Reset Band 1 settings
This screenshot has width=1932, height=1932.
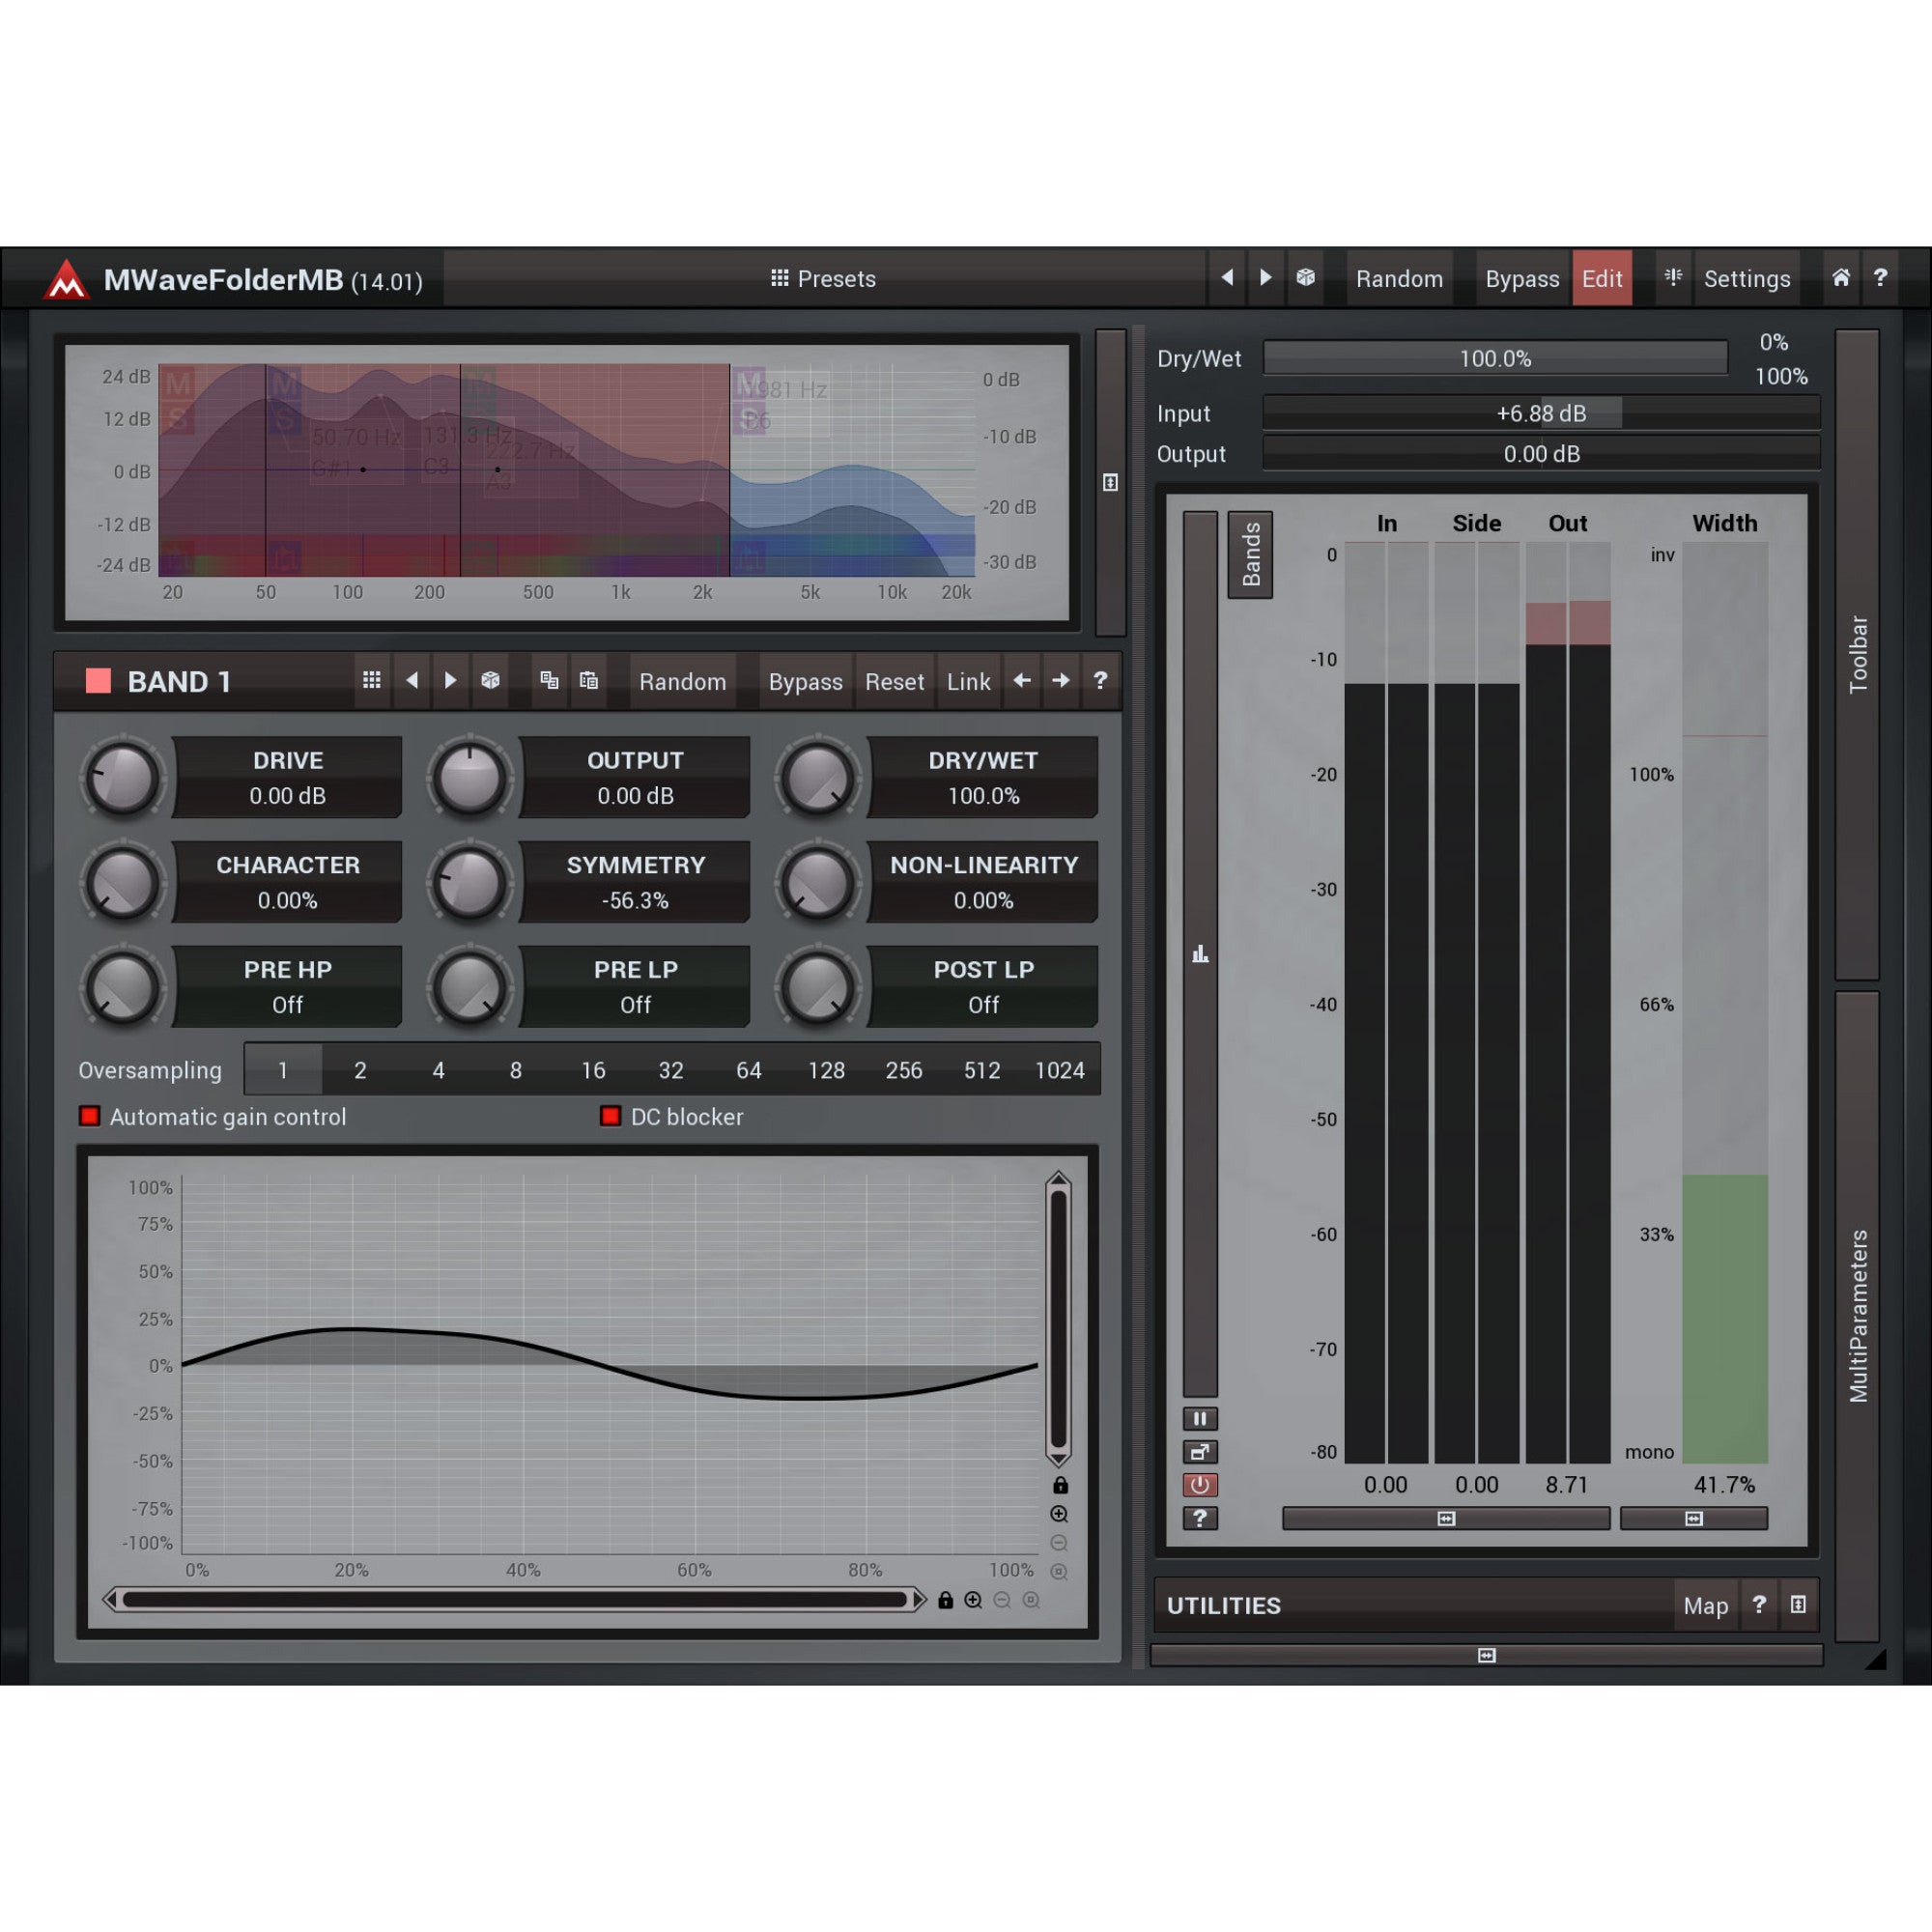tap(895, 682)
